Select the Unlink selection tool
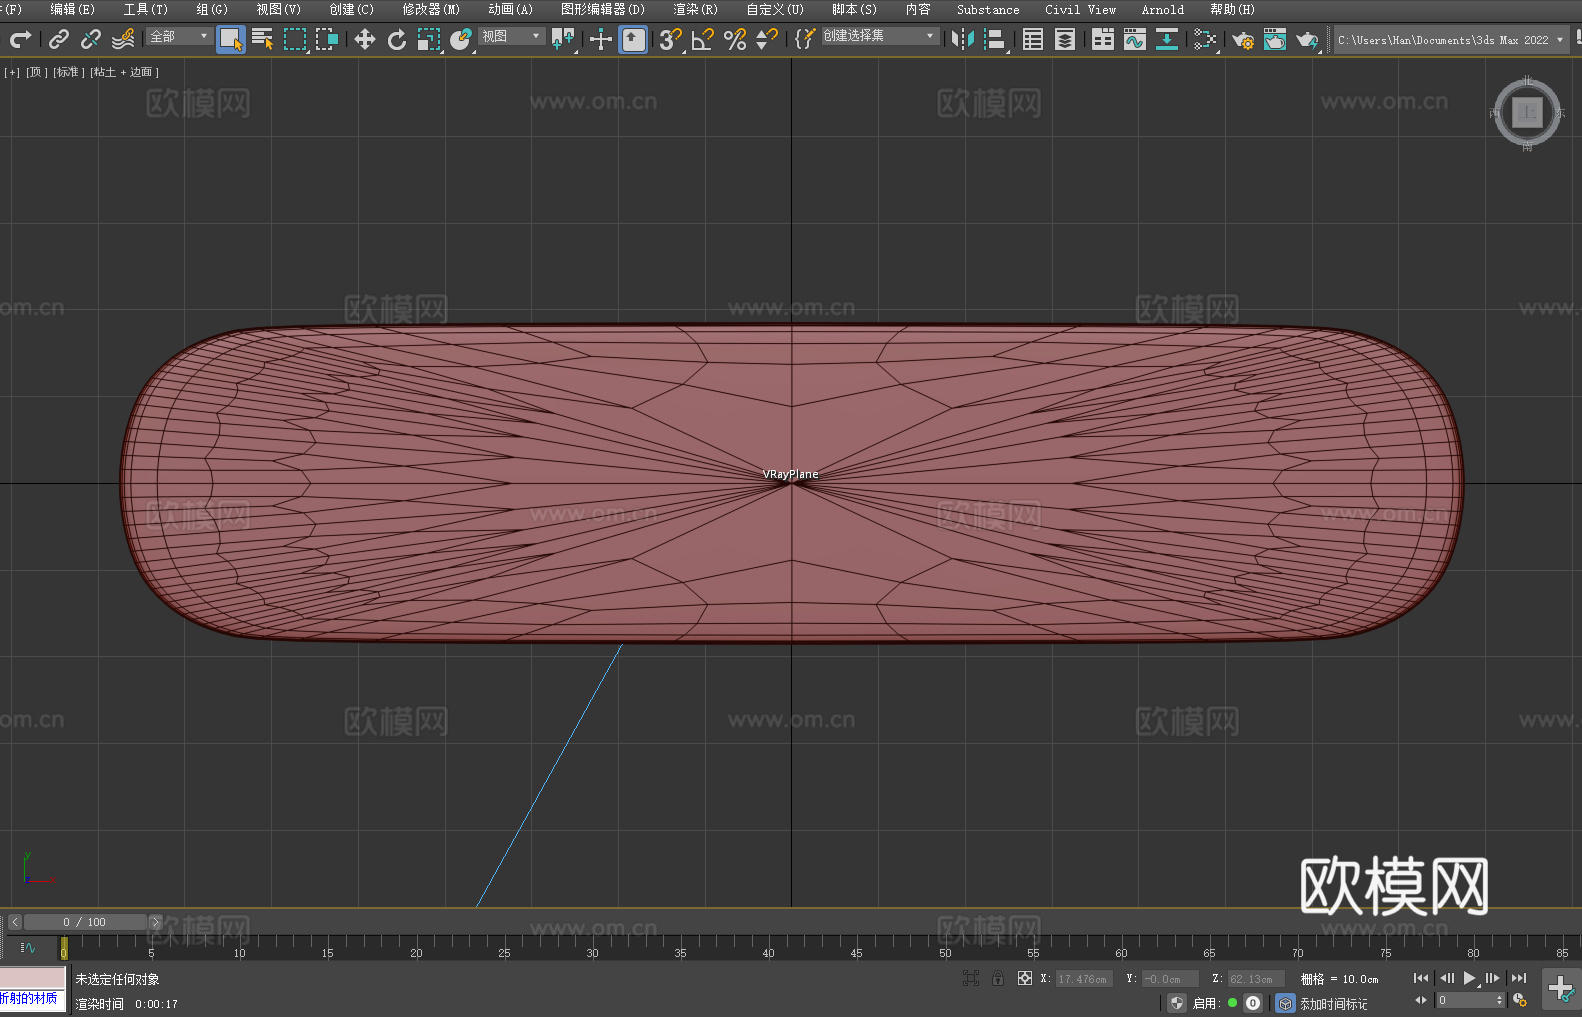1582x1017 pixels. click(91, 39)
